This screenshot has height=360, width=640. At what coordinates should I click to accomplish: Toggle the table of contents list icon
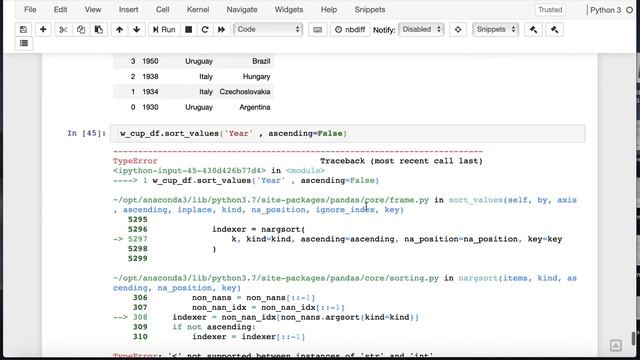[24, 43]
